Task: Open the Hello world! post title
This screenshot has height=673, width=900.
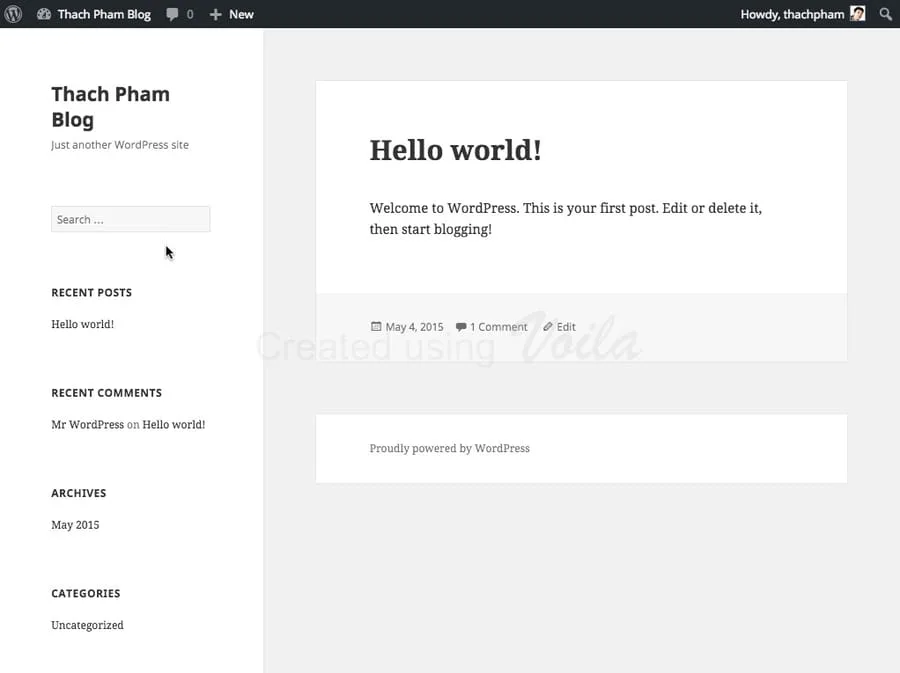Action: click(x=456, y=149)
